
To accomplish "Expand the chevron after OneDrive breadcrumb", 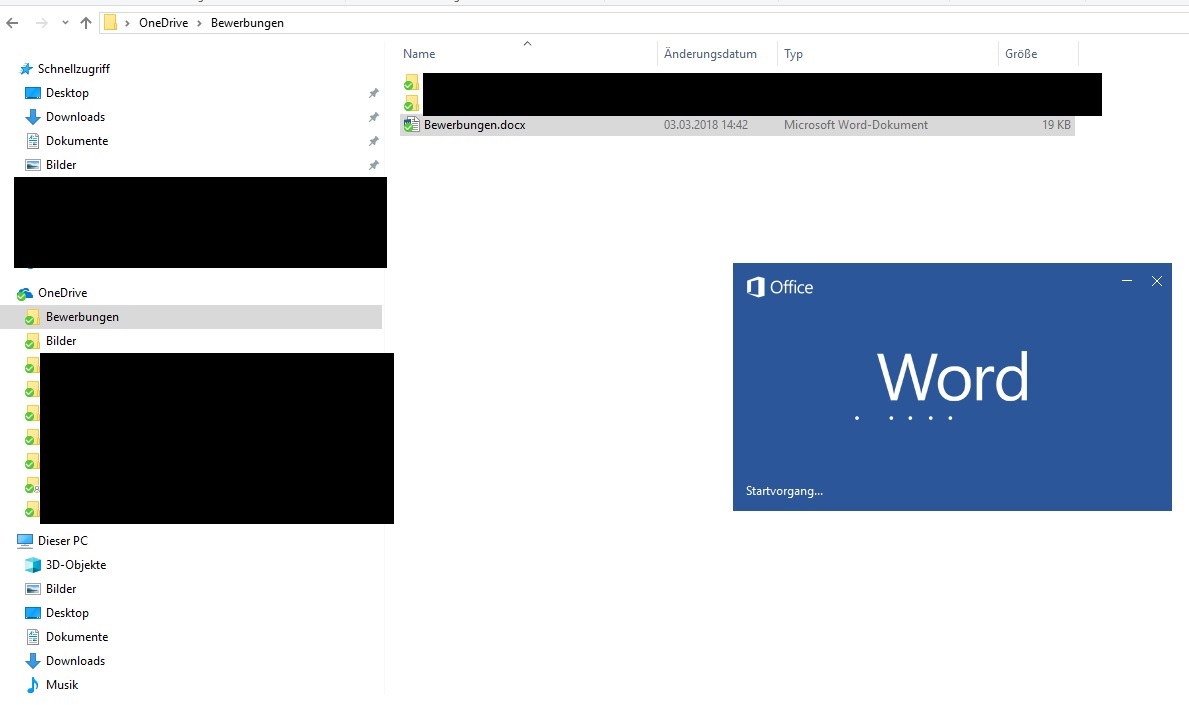I will [199, 23].
